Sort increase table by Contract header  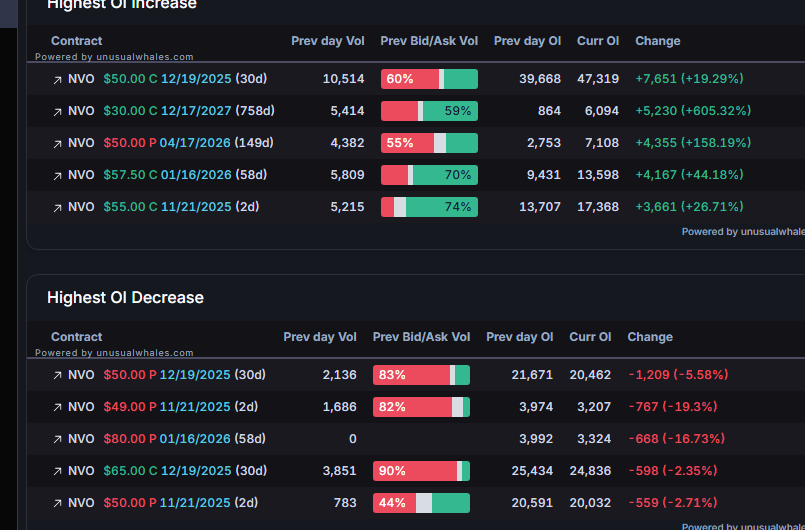tap(76, 41)
